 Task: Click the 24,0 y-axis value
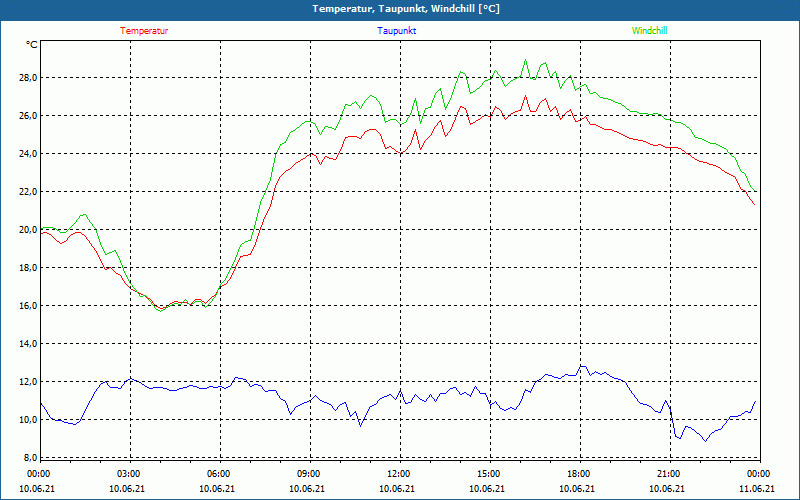pyautogui.click(x=29, y=154)
